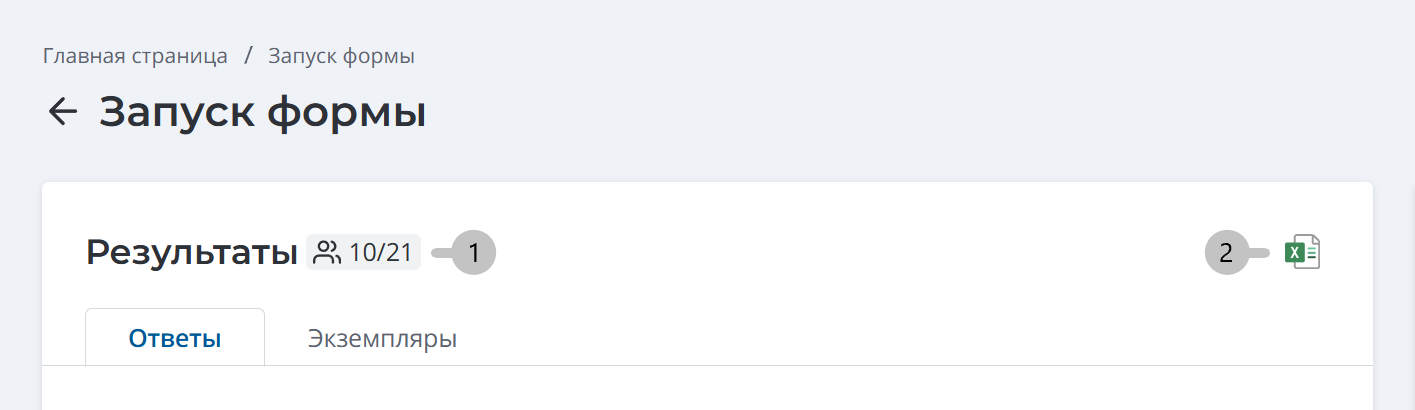Click the people icon beside 10/21
The image size is (1415, 410).
[327, 253]
